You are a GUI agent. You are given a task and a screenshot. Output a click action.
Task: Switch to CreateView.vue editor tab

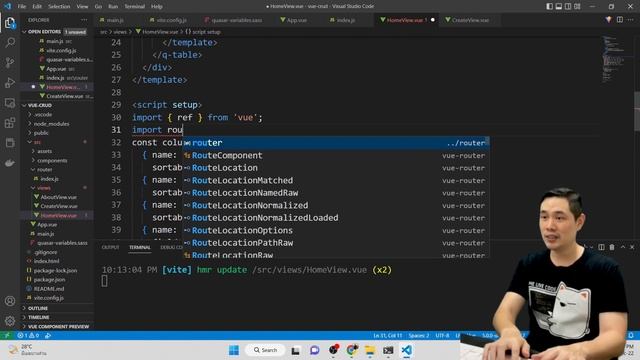(x=470, y=20)
